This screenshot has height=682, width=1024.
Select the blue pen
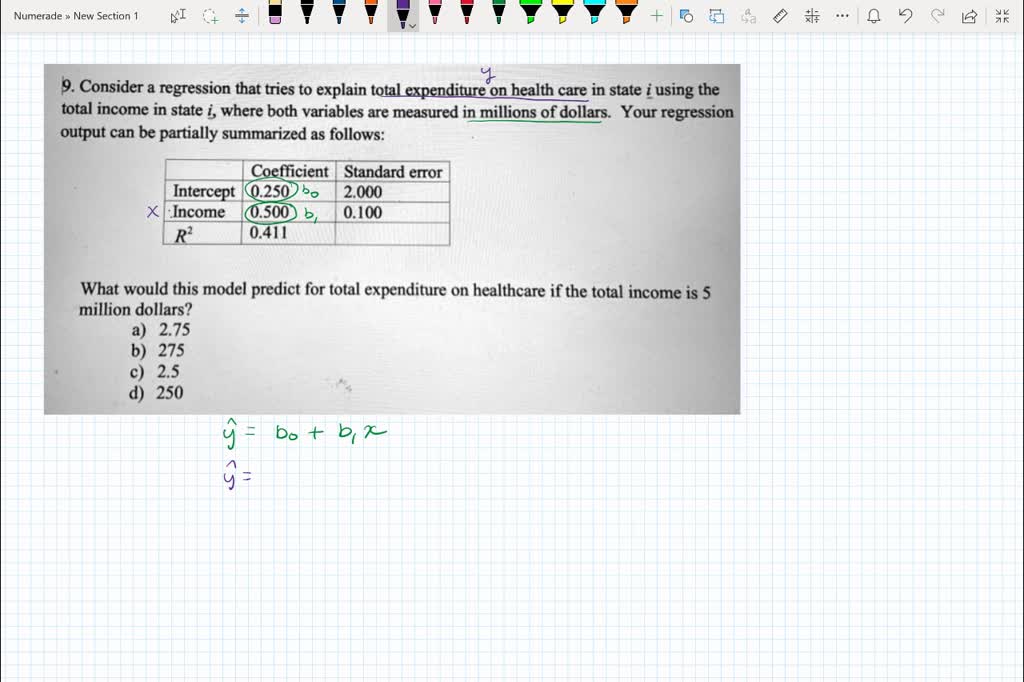(341, 15)
